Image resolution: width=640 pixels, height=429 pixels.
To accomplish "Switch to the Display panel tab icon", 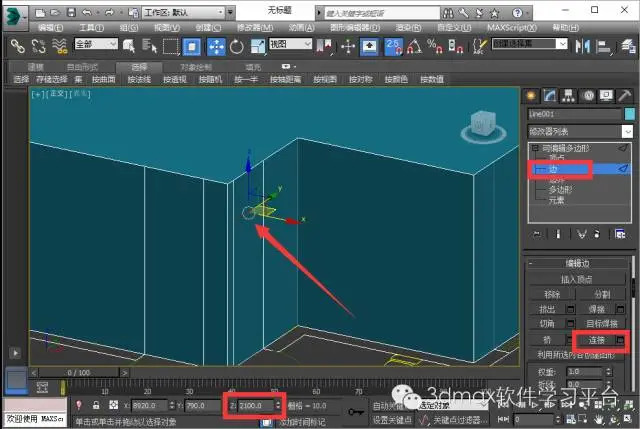I will pos(606,96).
